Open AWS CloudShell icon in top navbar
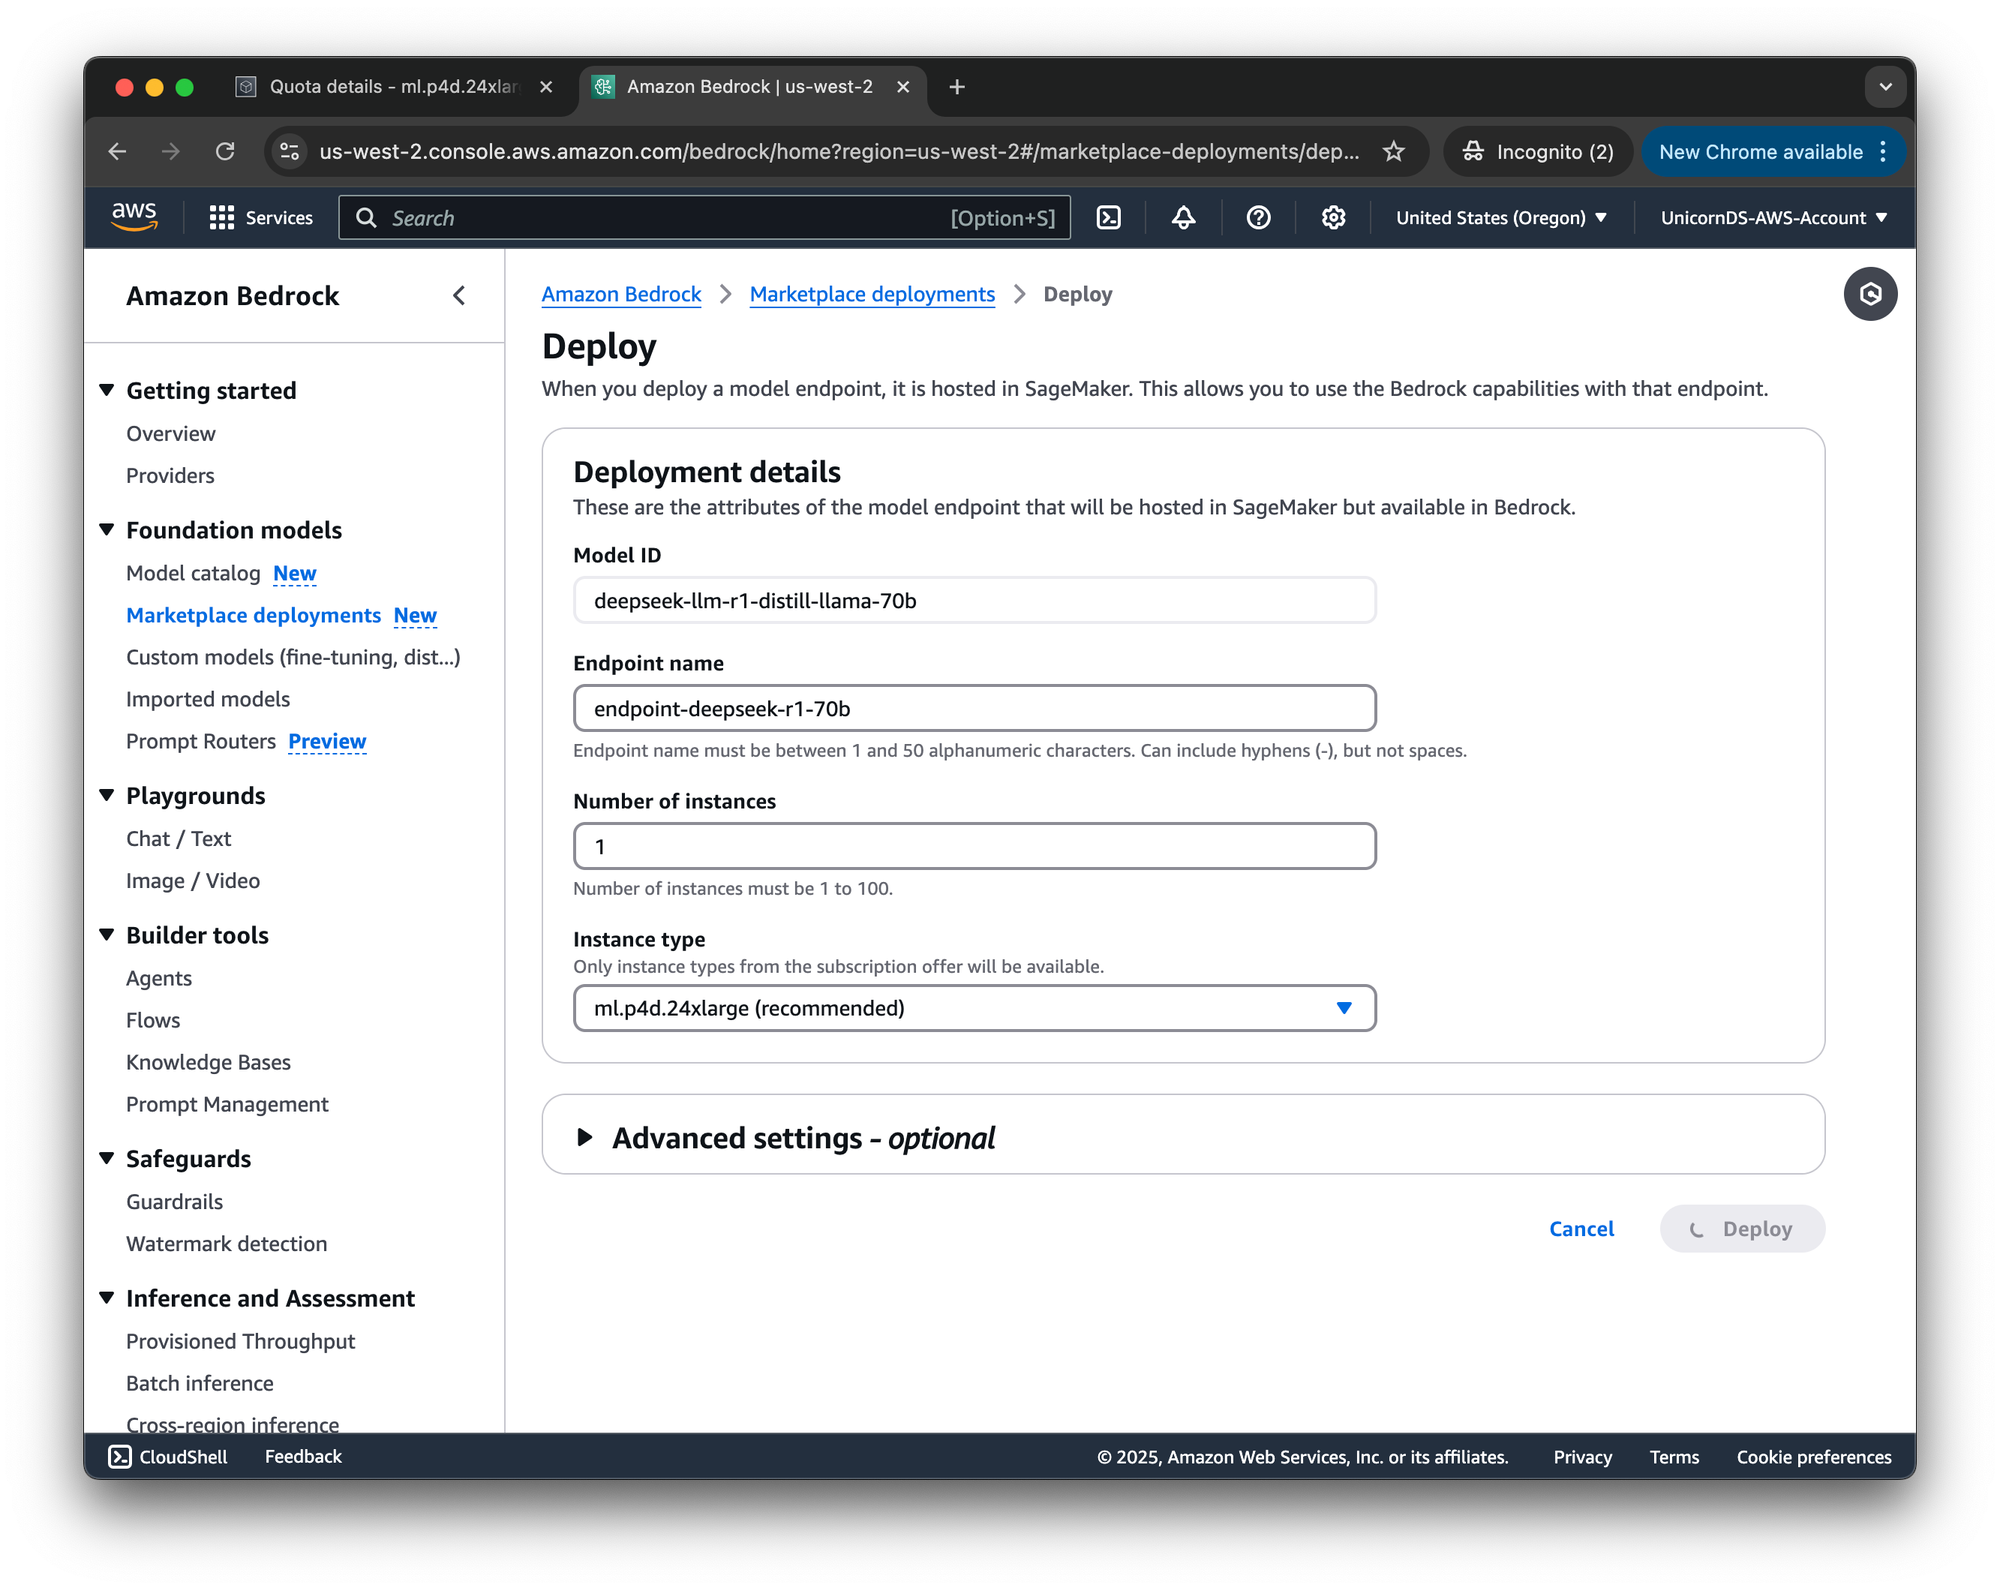 1109,217
